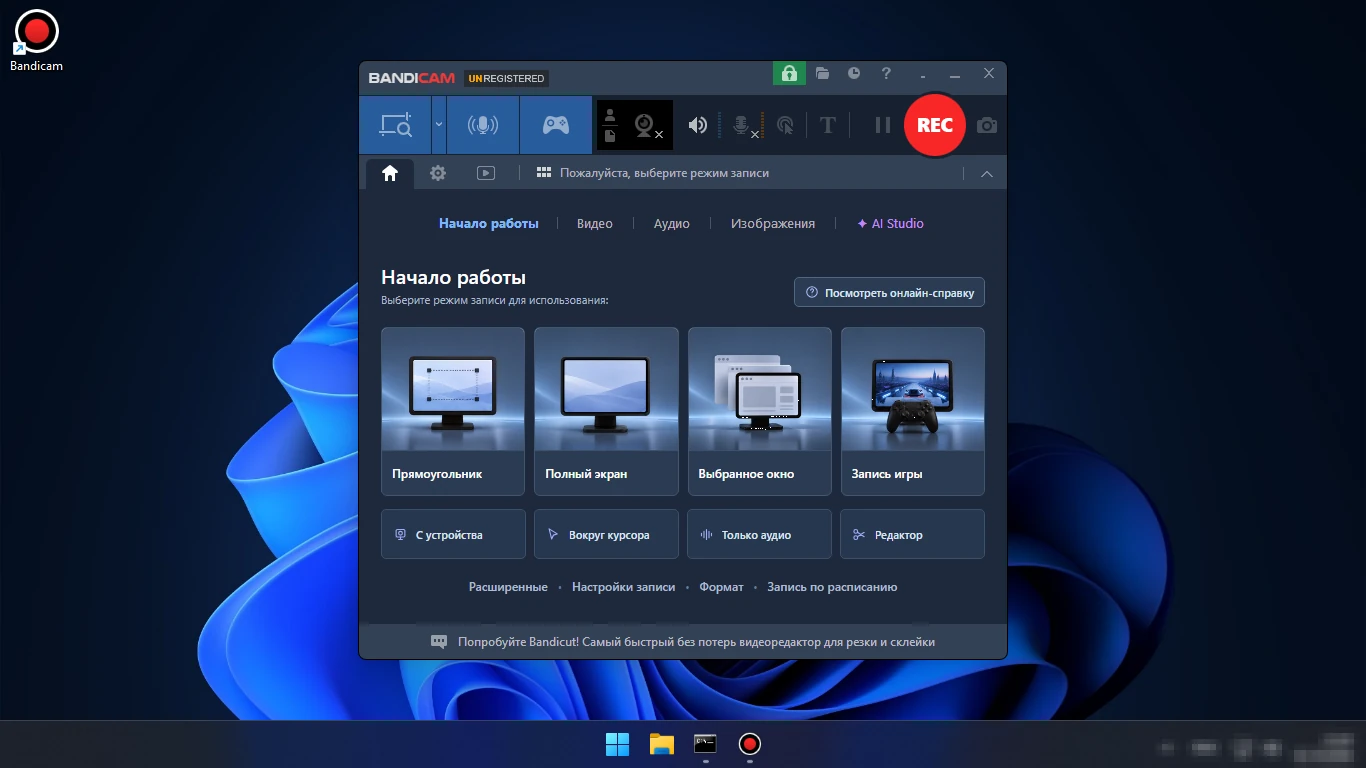This screenshot has height=768, width=1366.
Task: Toggle mouse cursor click effects
Action: (x=785, y=125)
